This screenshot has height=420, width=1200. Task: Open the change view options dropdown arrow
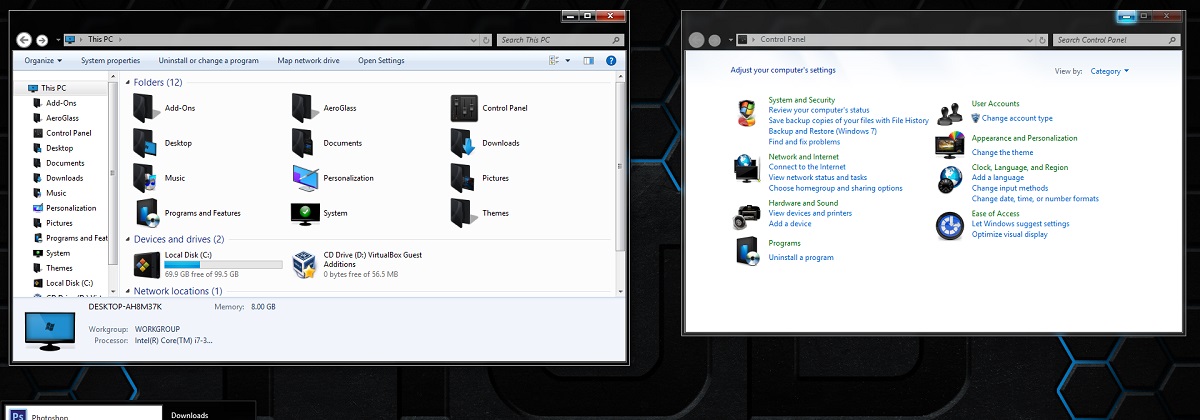coord(568,61)
